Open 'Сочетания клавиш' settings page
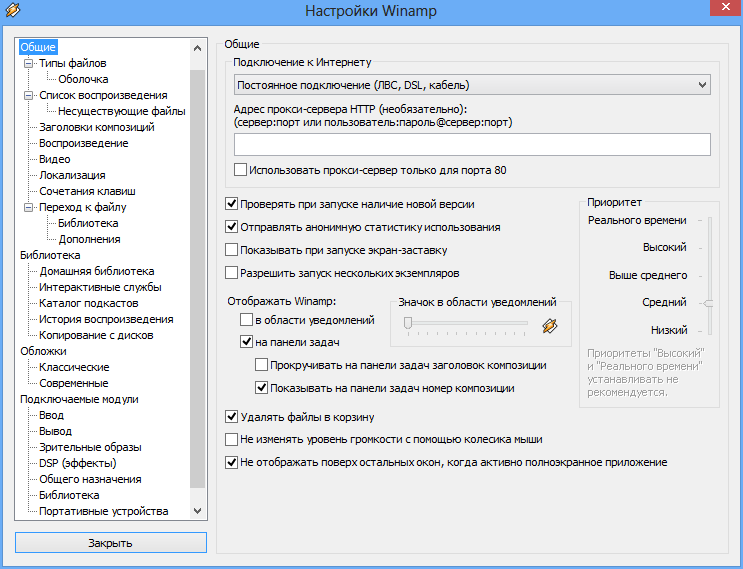 click(87, 191)
